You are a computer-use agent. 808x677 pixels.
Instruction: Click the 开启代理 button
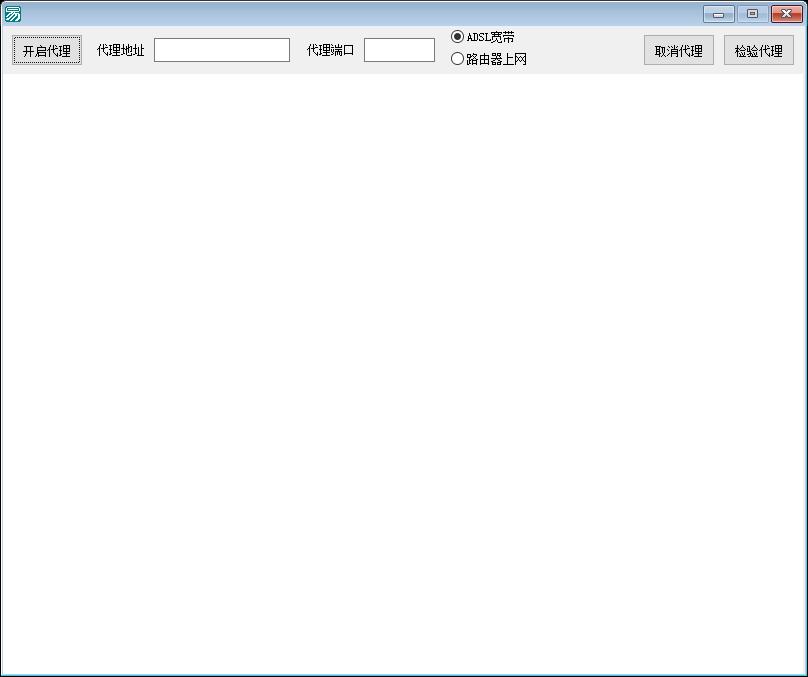coord(47,50)
